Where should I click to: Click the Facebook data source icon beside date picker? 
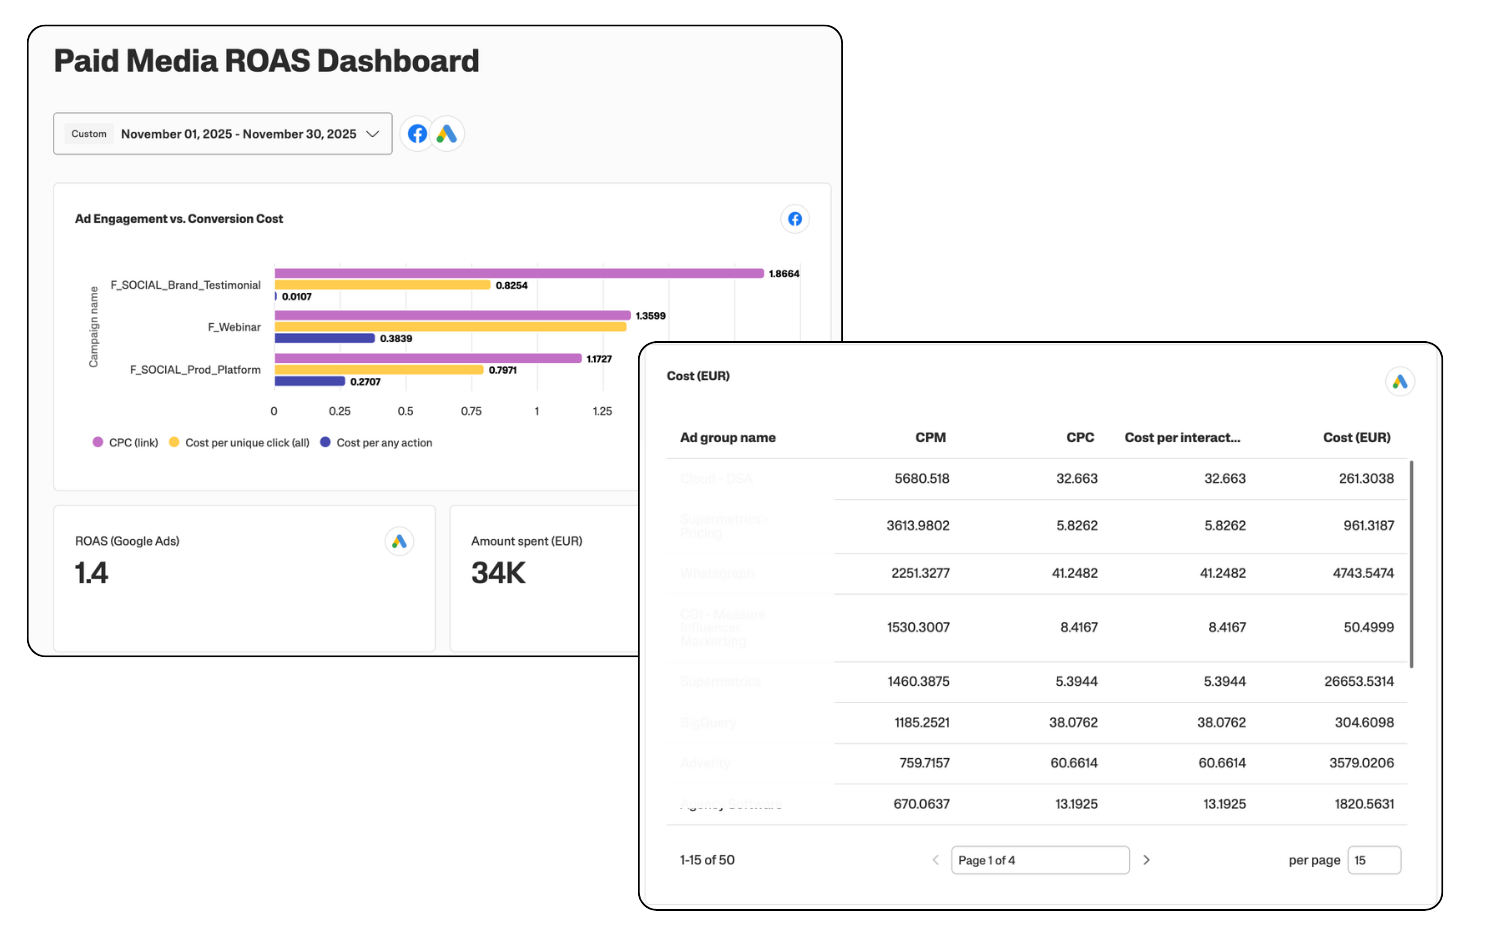(417, 134)
